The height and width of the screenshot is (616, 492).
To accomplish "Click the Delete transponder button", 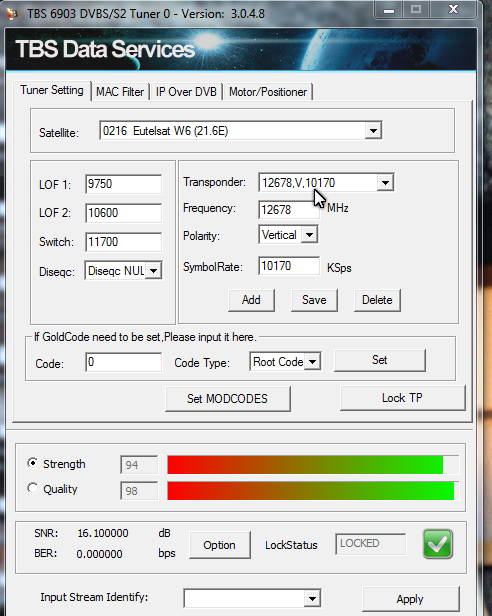I will tap(377, 300).
